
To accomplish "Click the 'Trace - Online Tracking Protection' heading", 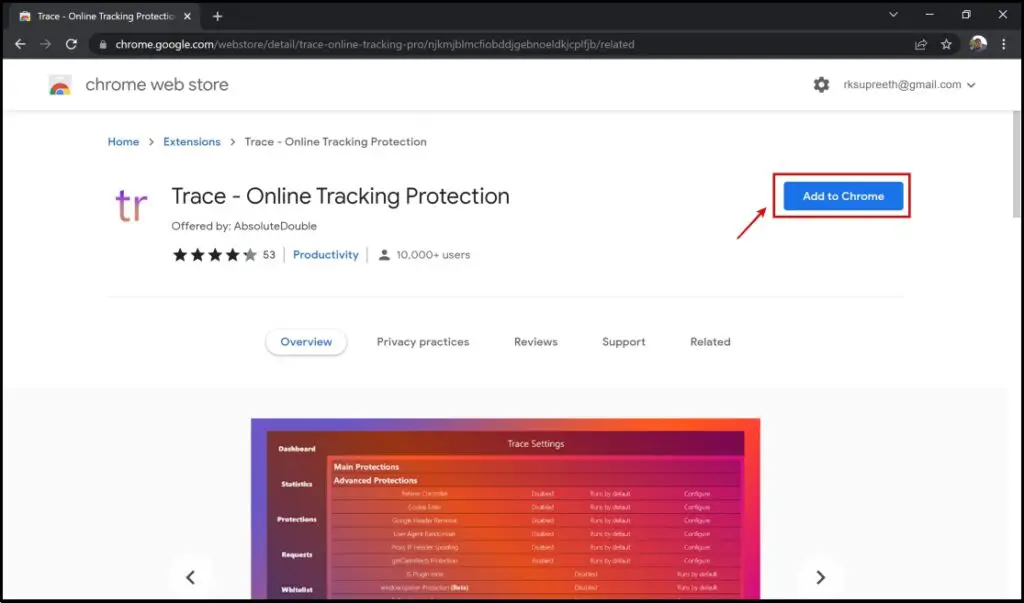I will click(340, 196).
